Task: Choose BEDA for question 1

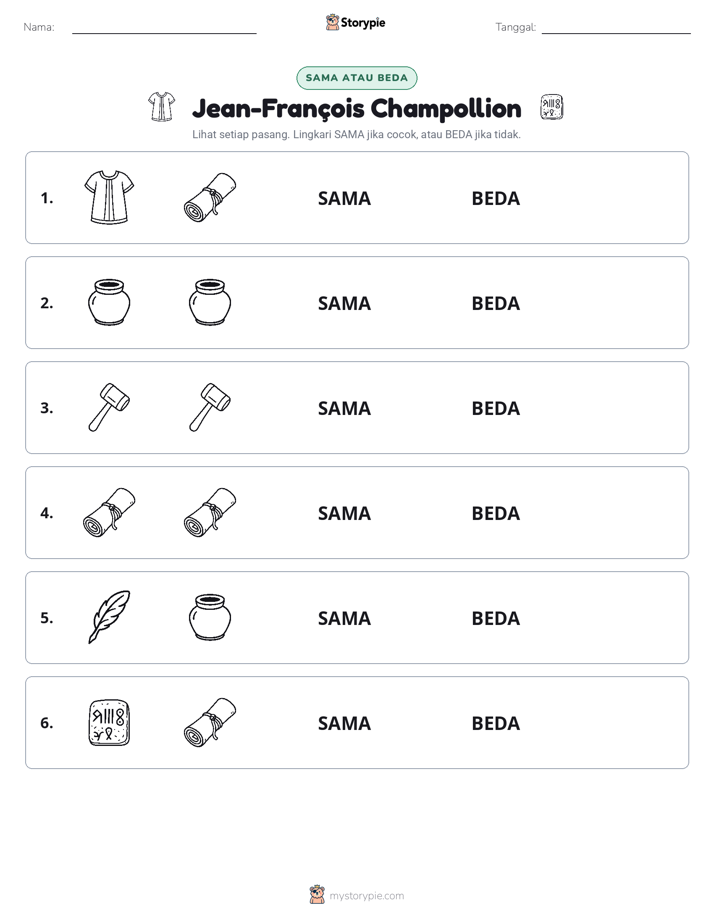Action: tap(495, 199)
